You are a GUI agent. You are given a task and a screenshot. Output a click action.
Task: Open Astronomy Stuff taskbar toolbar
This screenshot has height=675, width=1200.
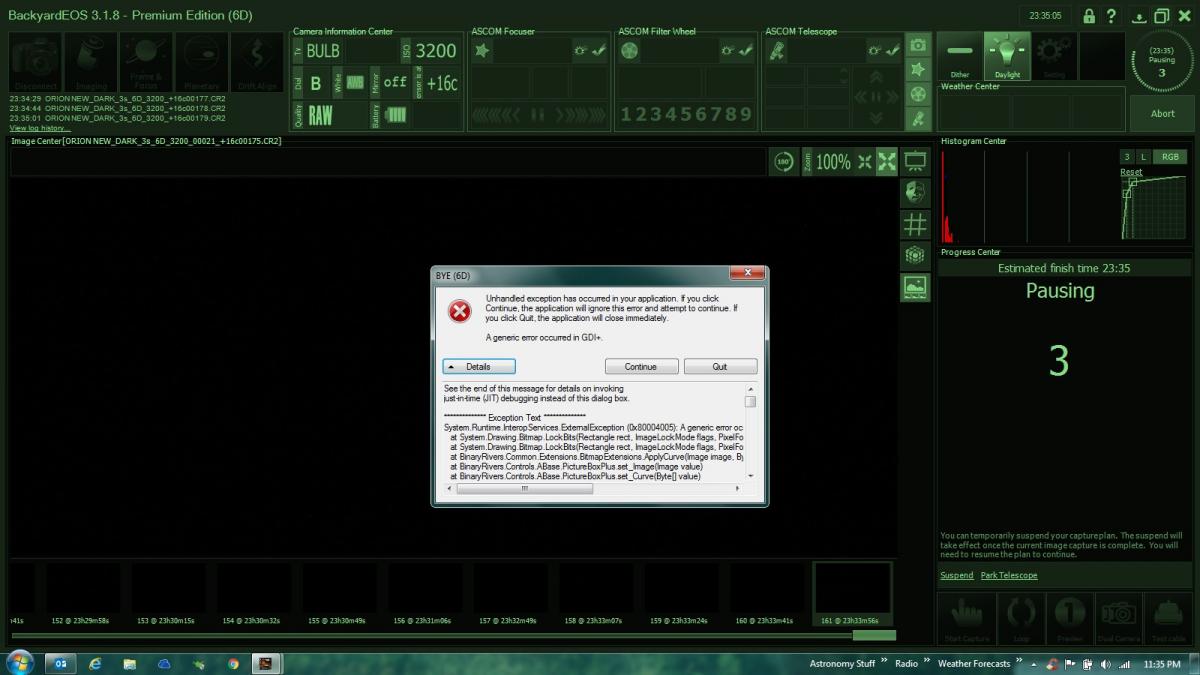[x=842, y=663]
